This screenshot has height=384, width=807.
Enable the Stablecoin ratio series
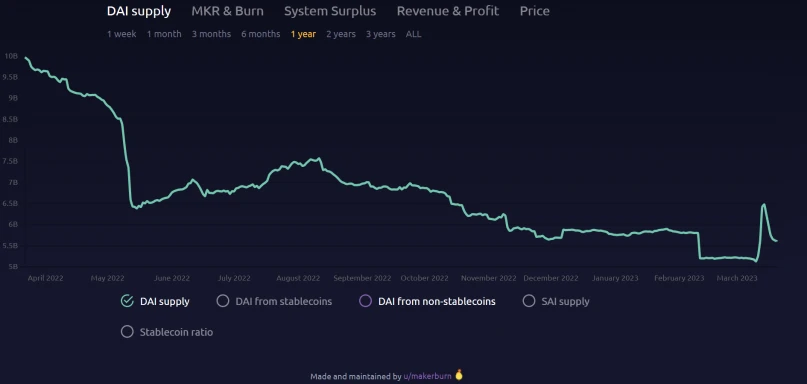pyautogui.click(x=127, y=332)
